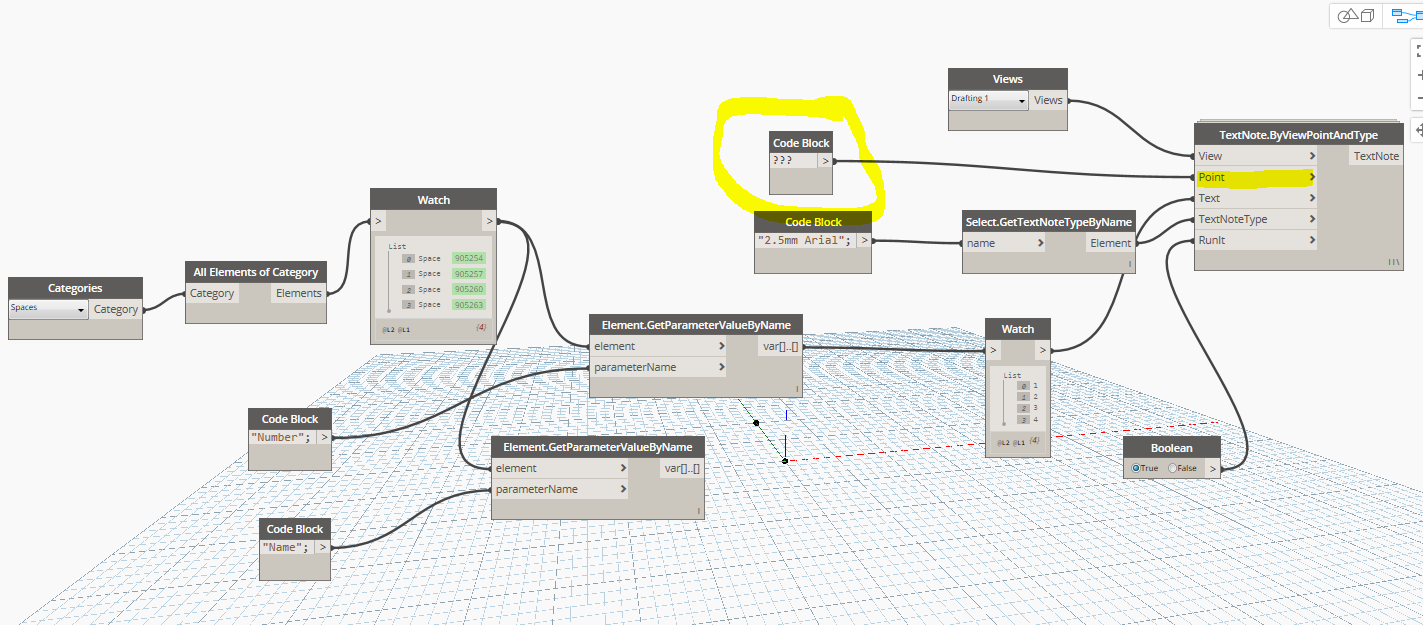Click the output arrow of the Spaces Watch node
1423x625 pixels.
[x=488, y=221]
